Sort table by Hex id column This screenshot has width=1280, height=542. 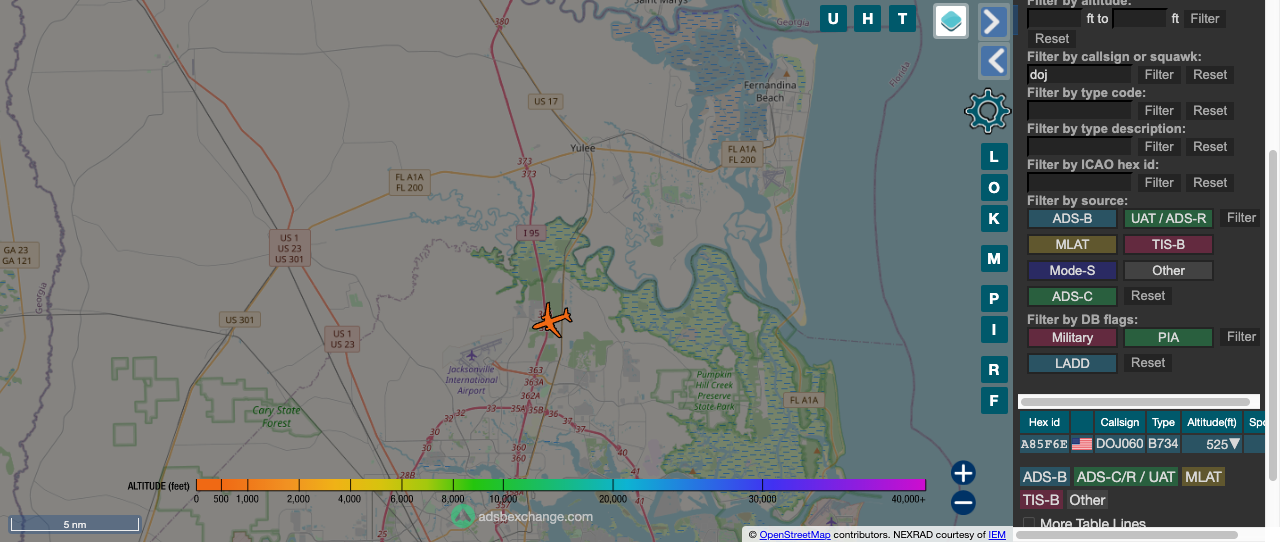pos(1044,422)
